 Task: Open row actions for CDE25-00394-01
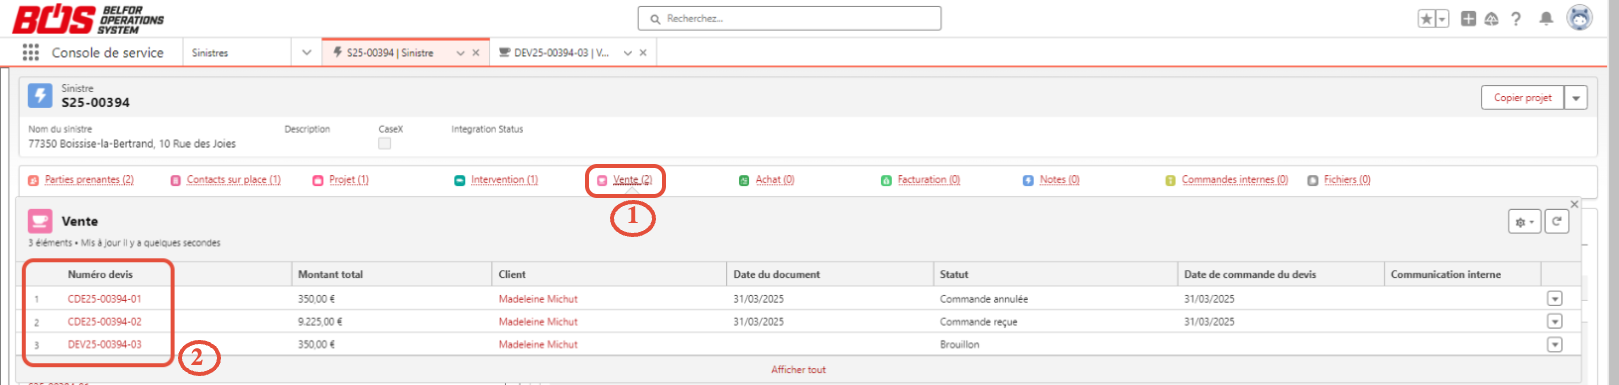coord(1554,298)
